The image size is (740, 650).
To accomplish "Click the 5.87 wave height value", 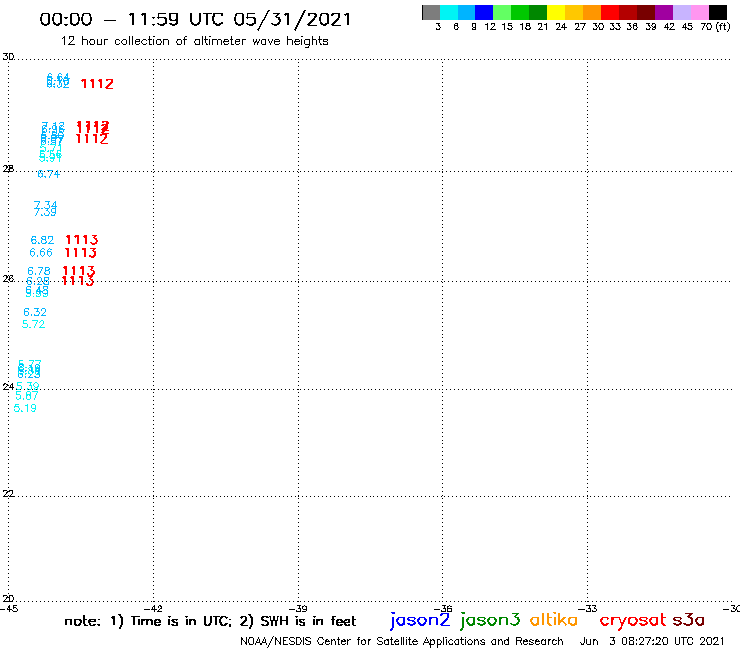I will coord(26,396).
